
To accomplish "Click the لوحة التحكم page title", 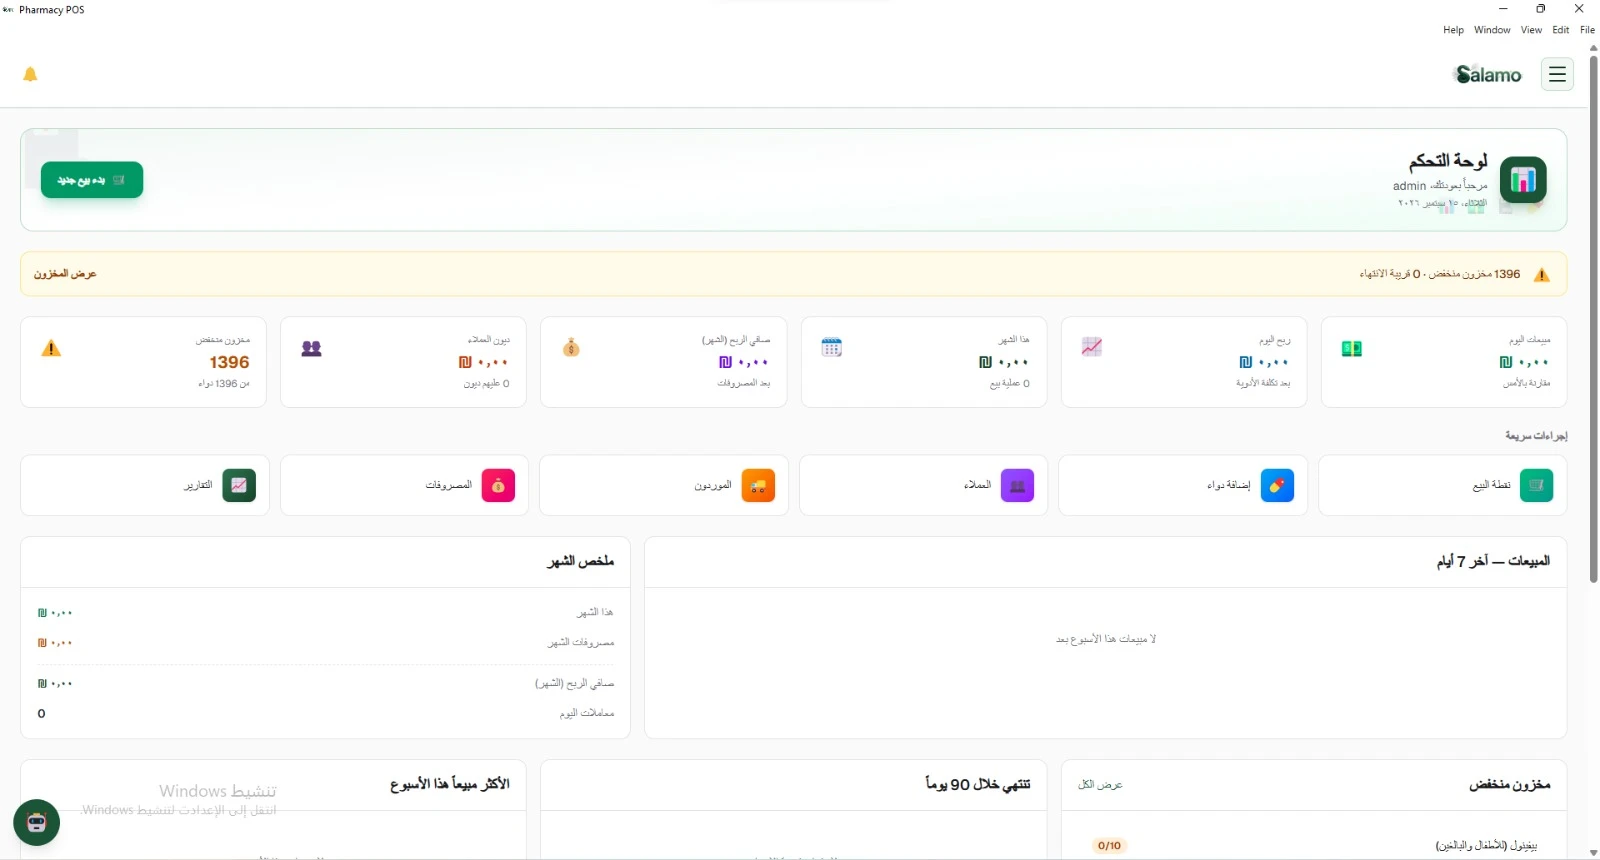I will (1449, 161).
